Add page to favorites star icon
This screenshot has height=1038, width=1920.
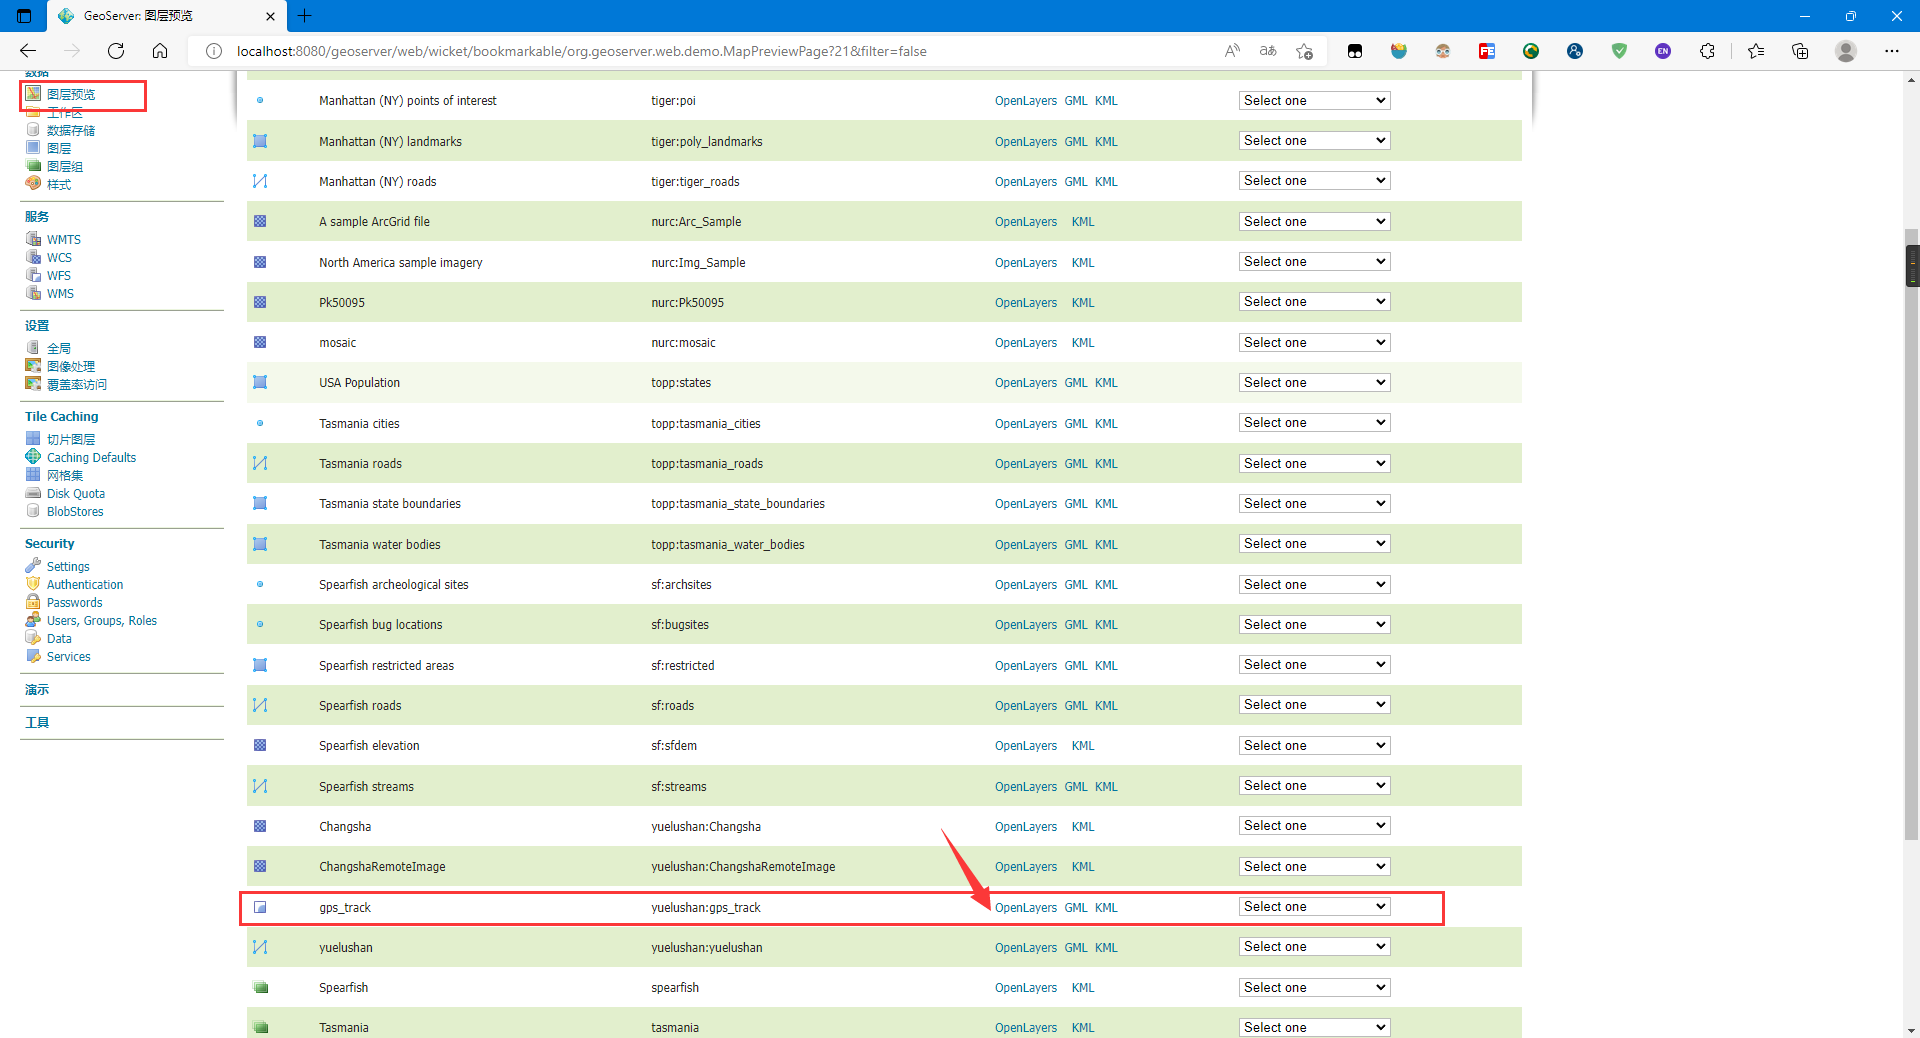click(x=1304, y=51)
